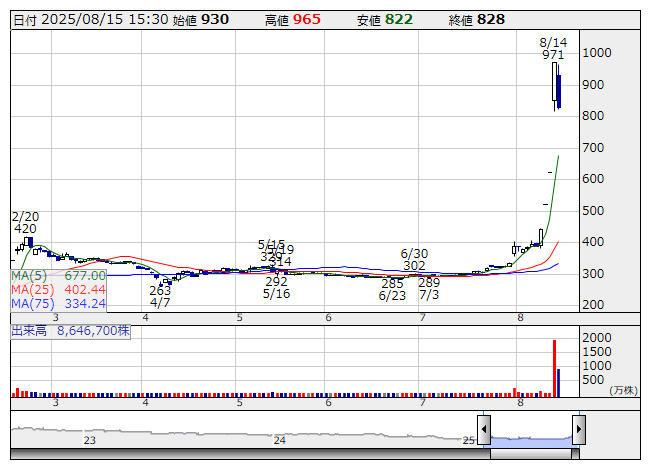The height and width of the screenshot is (470, 653).
Task: Click the right range slider handle arrow
Action: 579,430
